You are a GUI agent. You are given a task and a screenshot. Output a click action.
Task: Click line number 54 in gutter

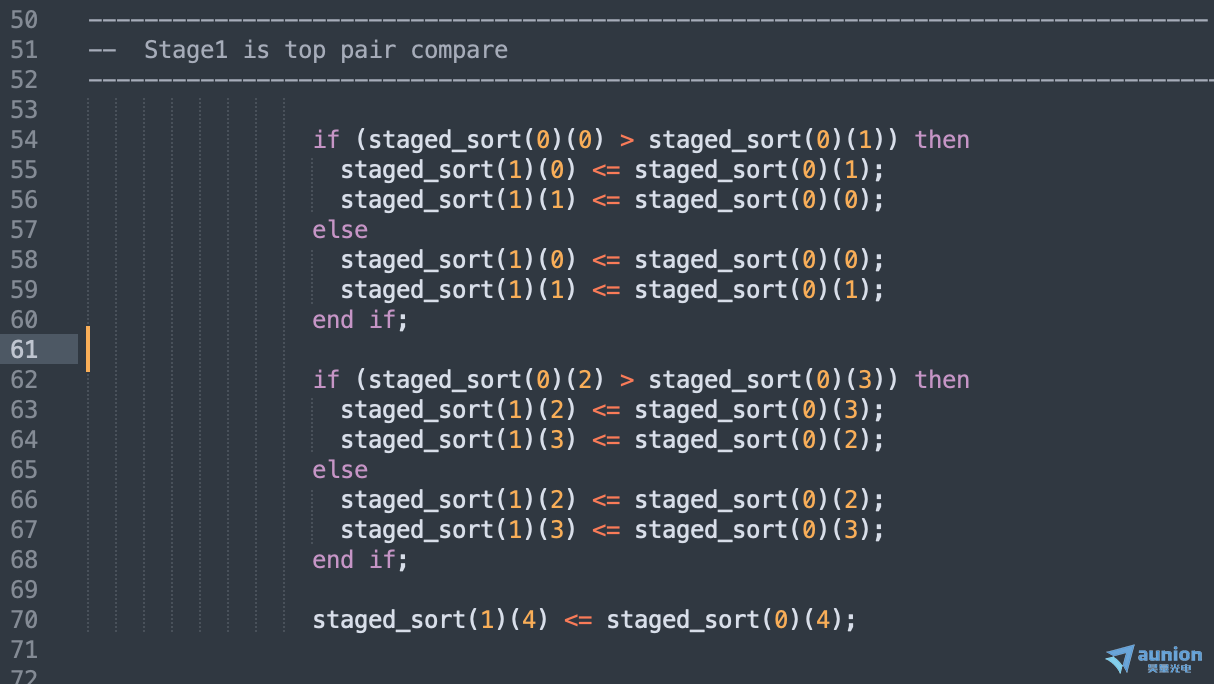[x=24, y=139]
